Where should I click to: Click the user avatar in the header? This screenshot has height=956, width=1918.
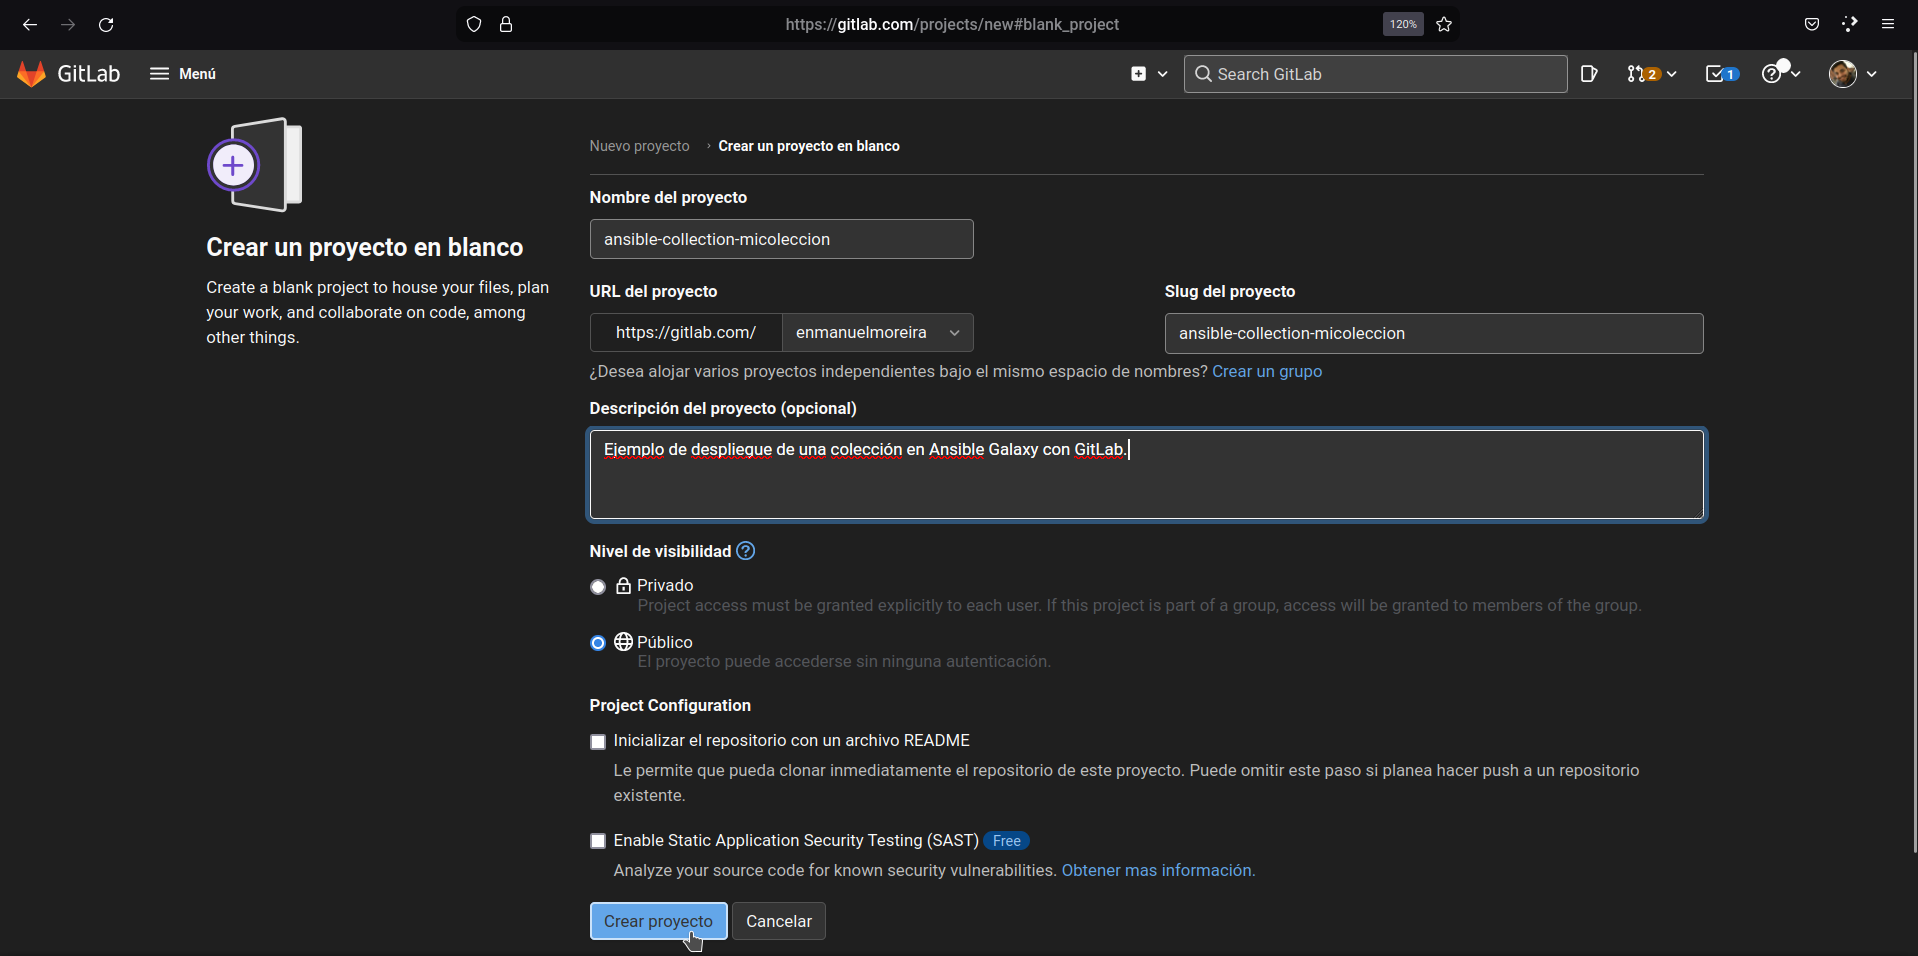pos(1843,74)
